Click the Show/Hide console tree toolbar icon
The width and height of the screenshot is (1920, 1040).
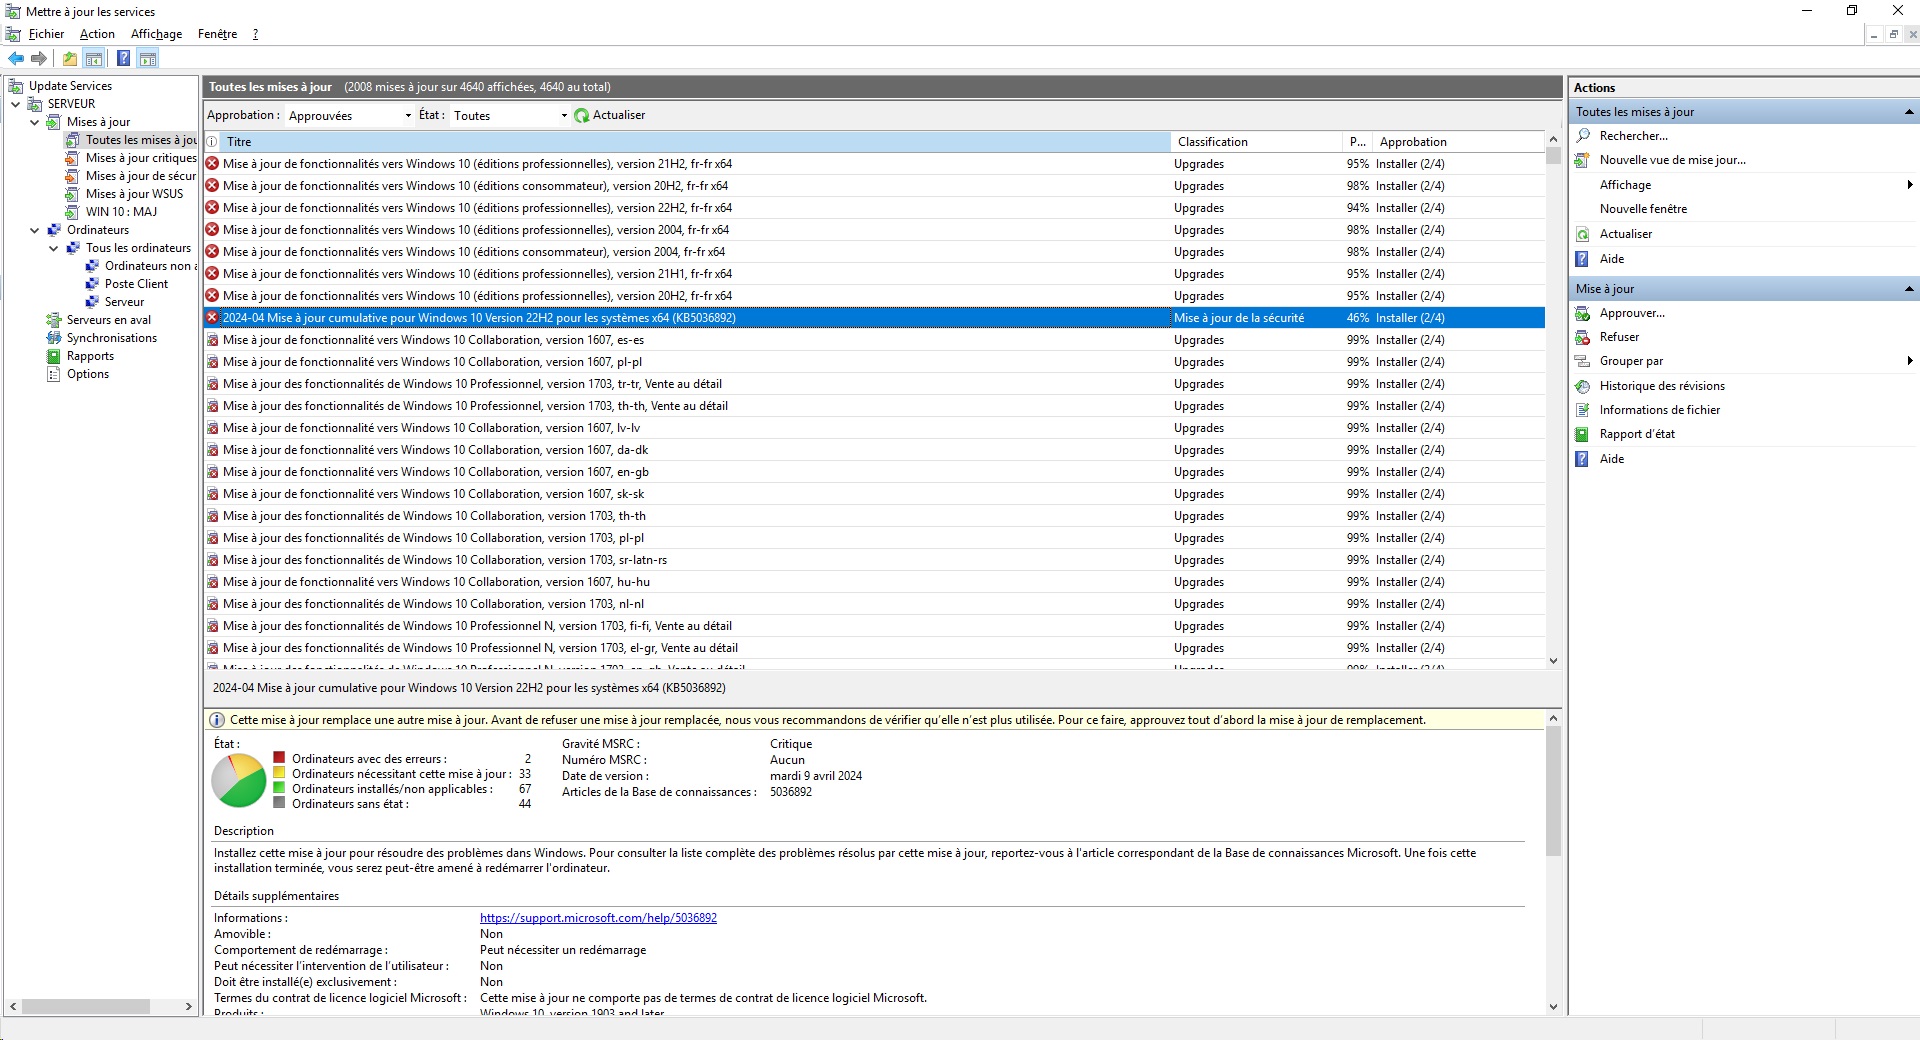(94, 58)
